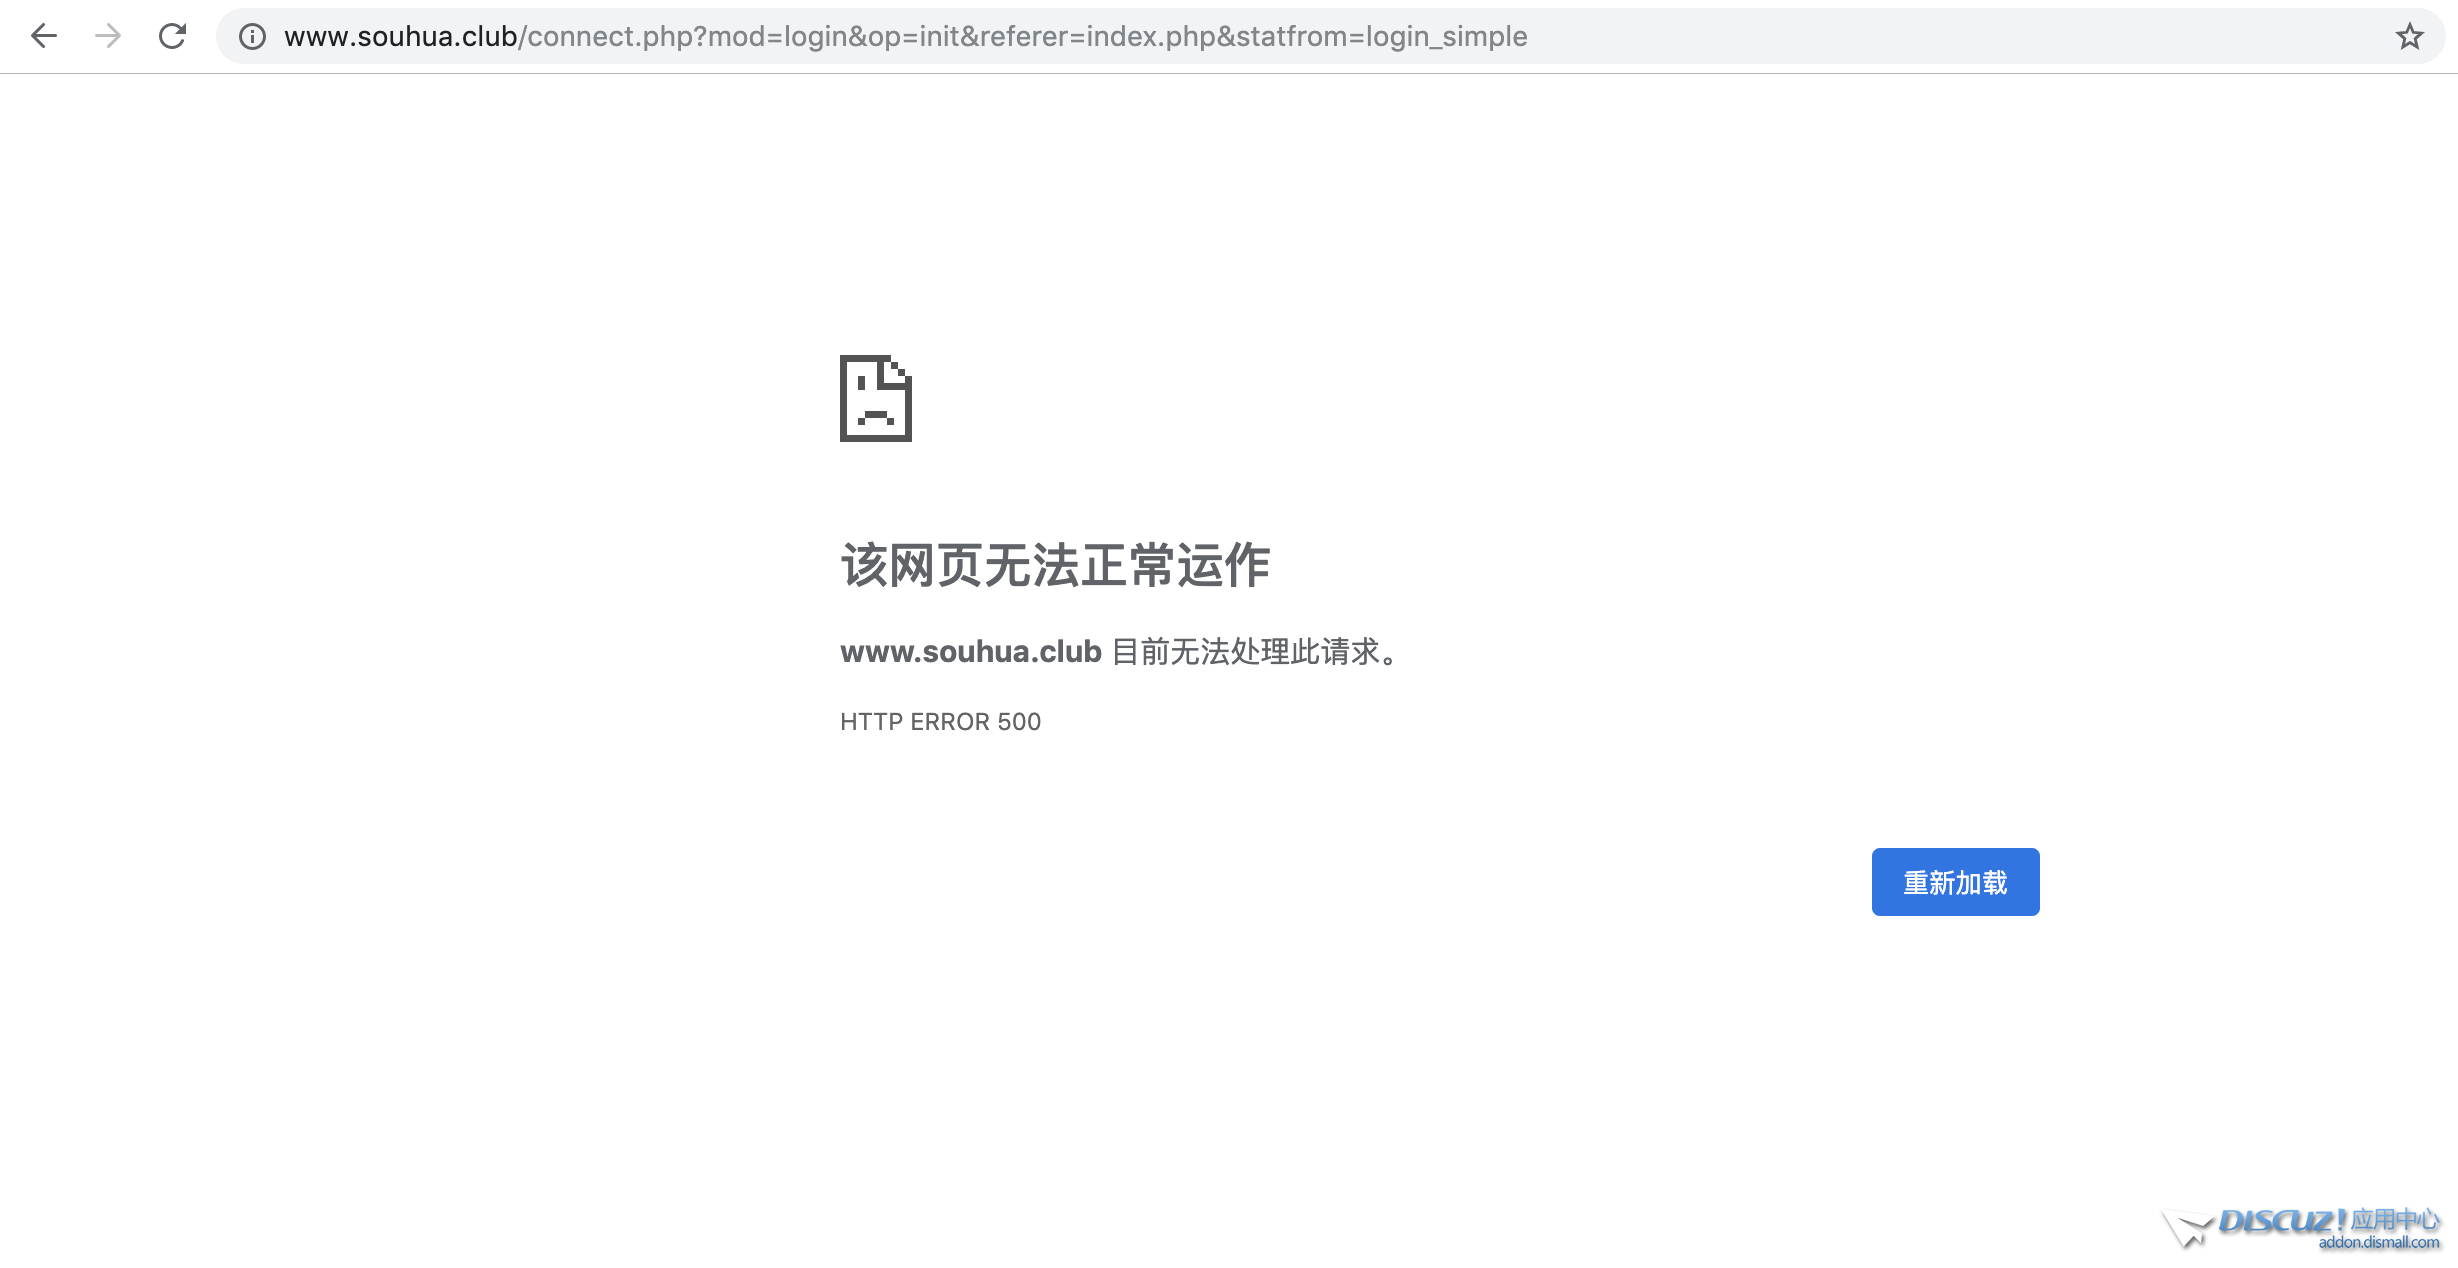Click the HTTP ERROR 500 code text
The width and height of the screenshot is (2458, 1268).
[x=940, y=722]
